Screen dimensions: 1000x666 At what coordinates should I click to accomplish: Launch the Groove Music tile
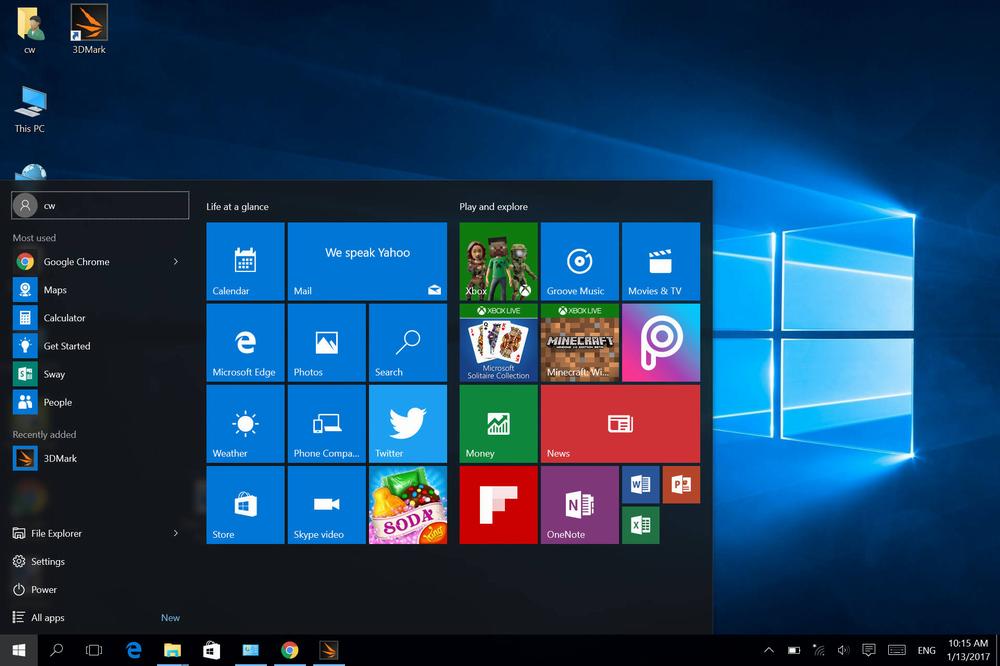click(x=578, y=262)
